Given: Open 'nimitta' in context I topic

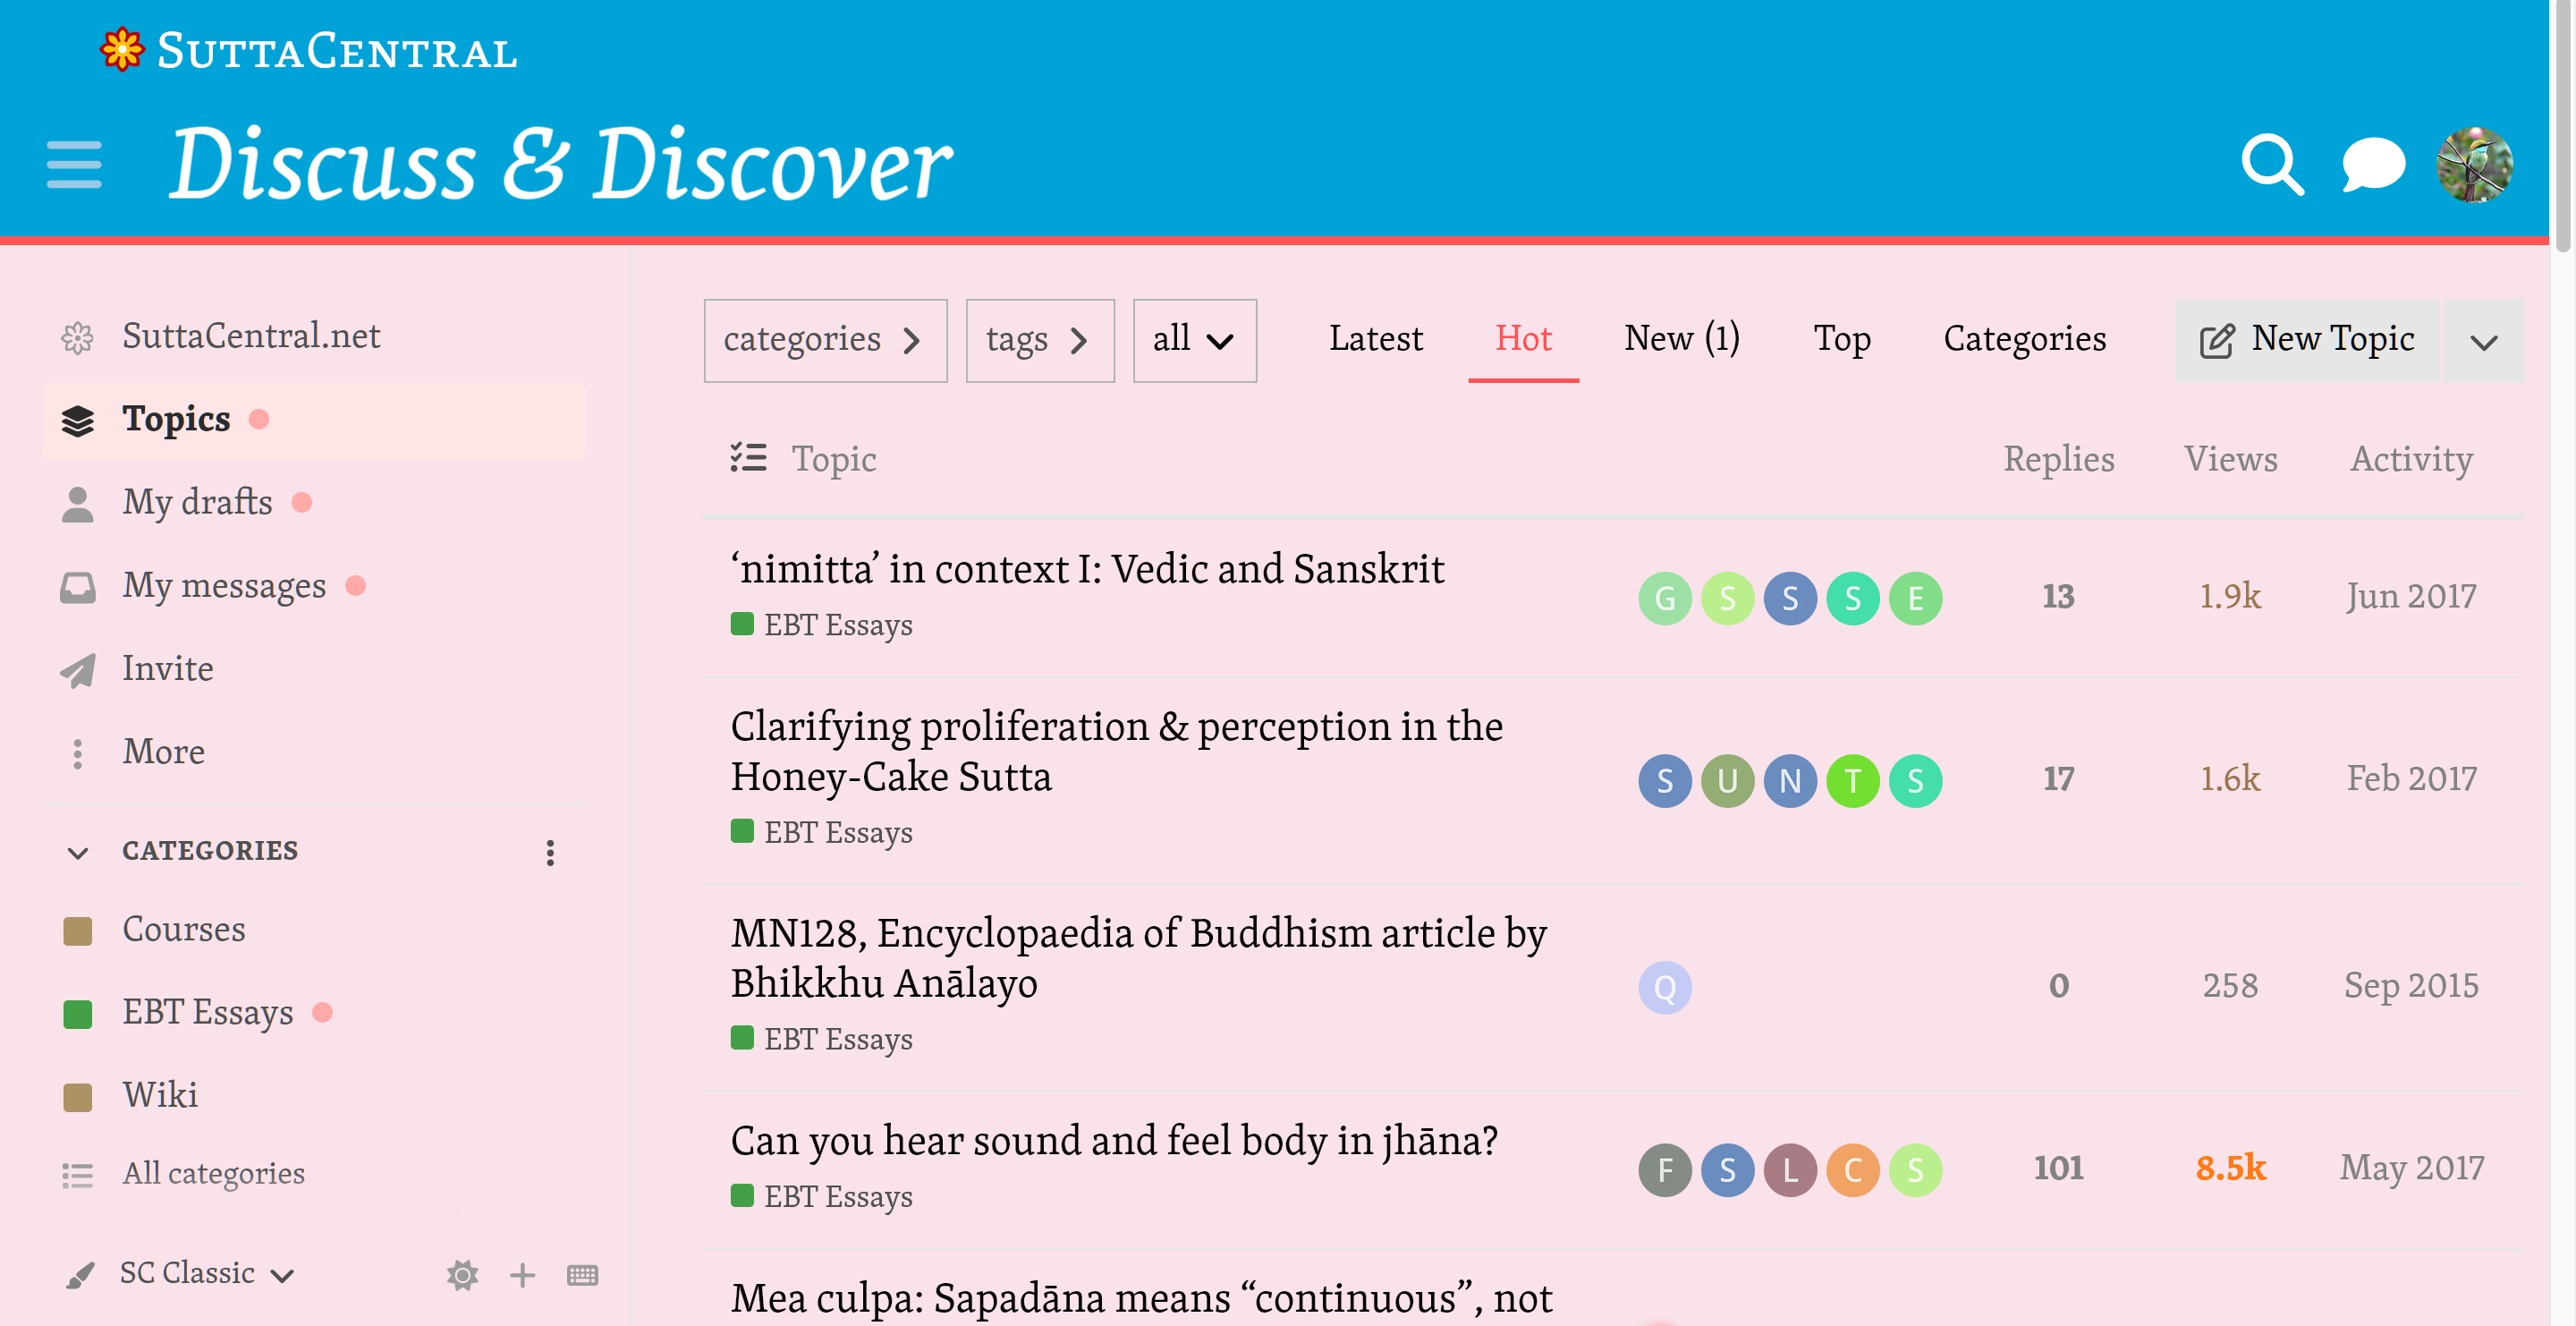Looking at the screenshot, I should 1087,569.
